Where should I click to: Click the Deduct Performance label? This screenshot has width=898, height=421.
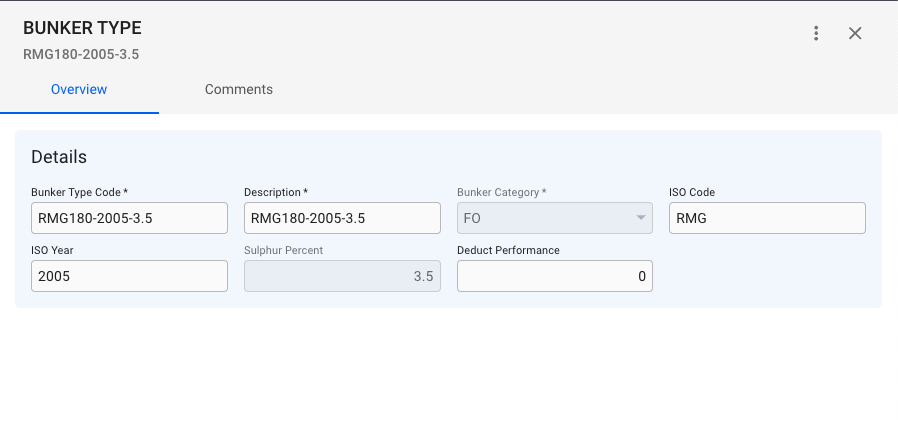(508, 250)
